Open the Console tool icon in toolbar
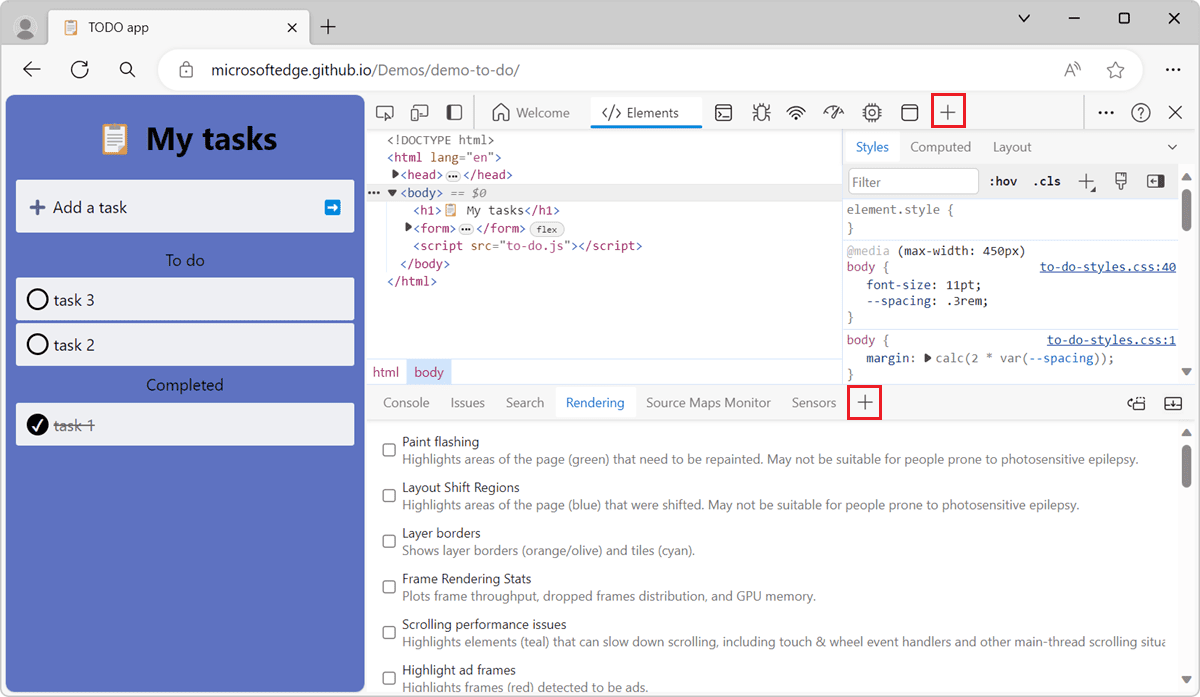The width and height of the screenshot is (1200, 697). click(x=724, y=113)
